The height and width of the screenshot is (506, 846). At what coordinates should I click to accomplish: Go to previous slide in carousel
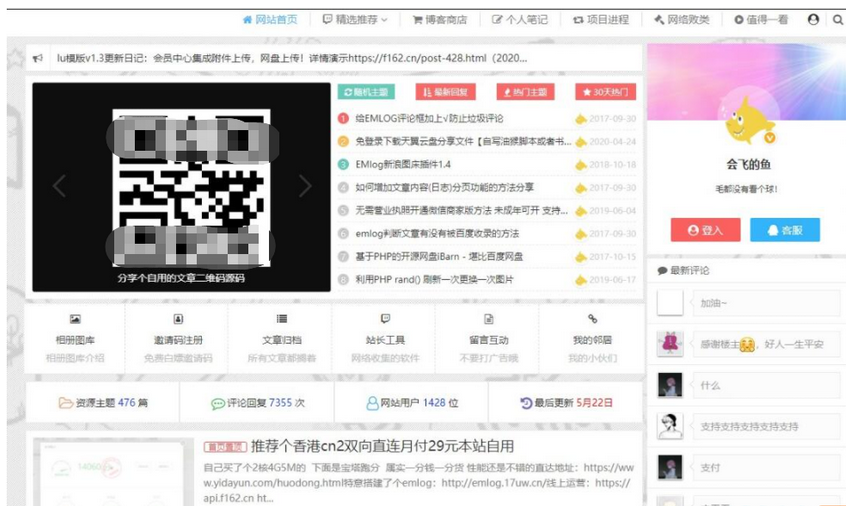(x=59, y=186)
